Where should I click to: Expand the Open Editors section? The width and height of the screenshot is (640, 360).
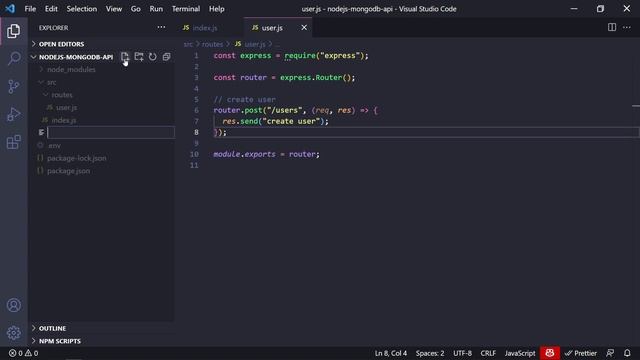tap(61, 44)
